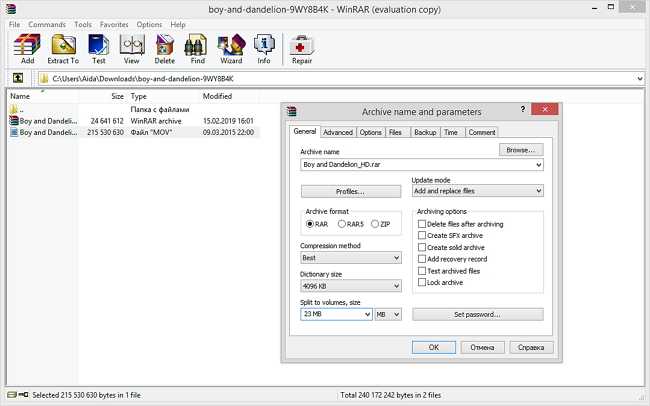
Task: Enable Delete files after archiving
Action: (422, 224)
